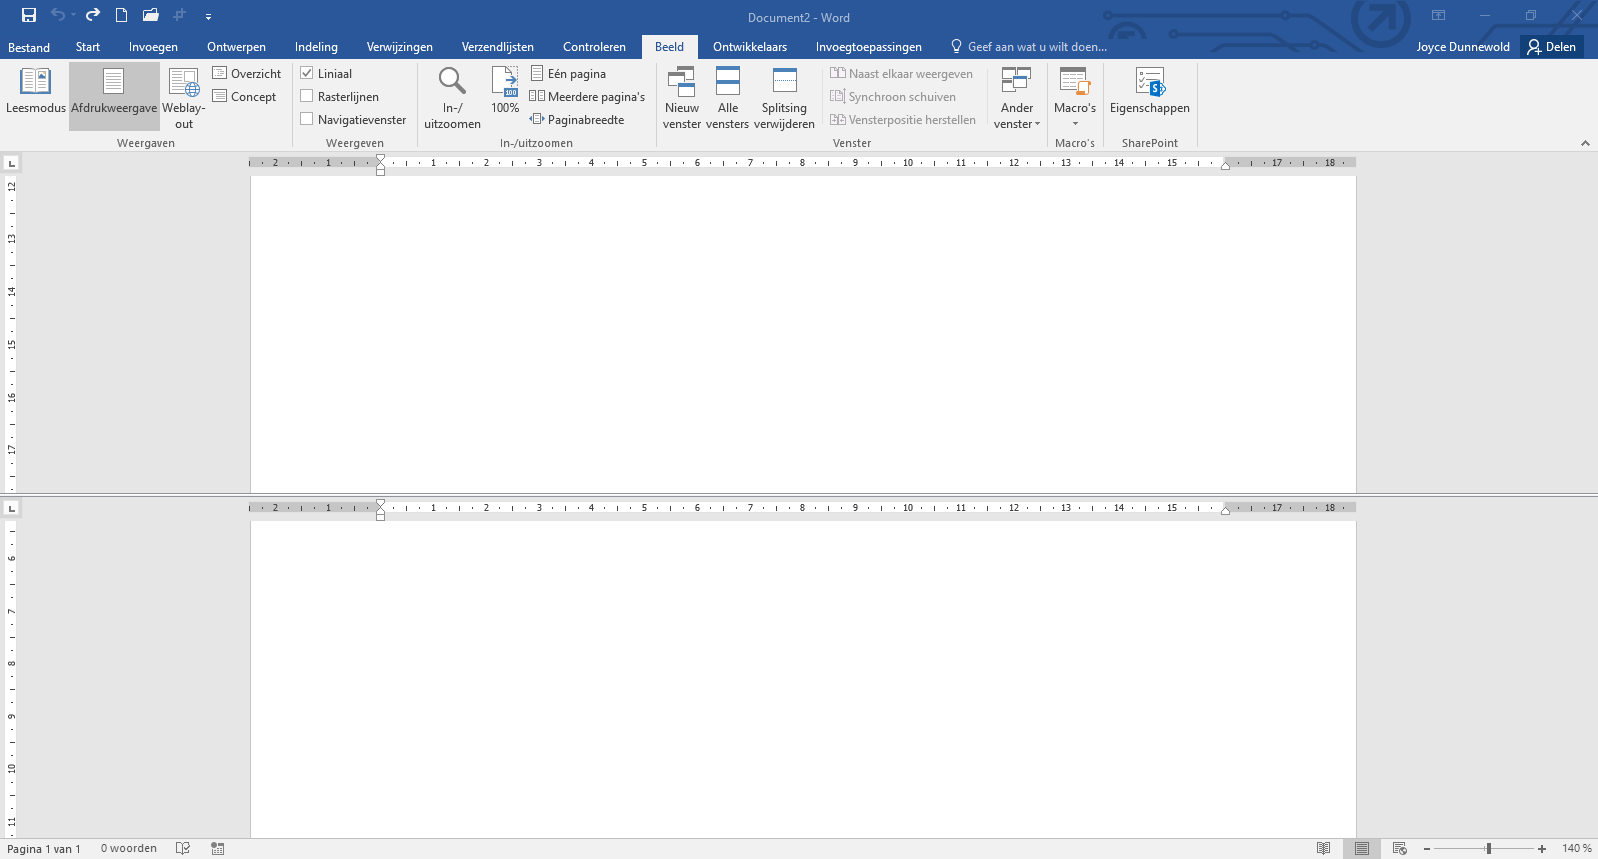This screenshot has width=1598, height=859.
Task: Click the right margin marker on upper ruler
Action: pyautogui.click(x=1225, y=166)
